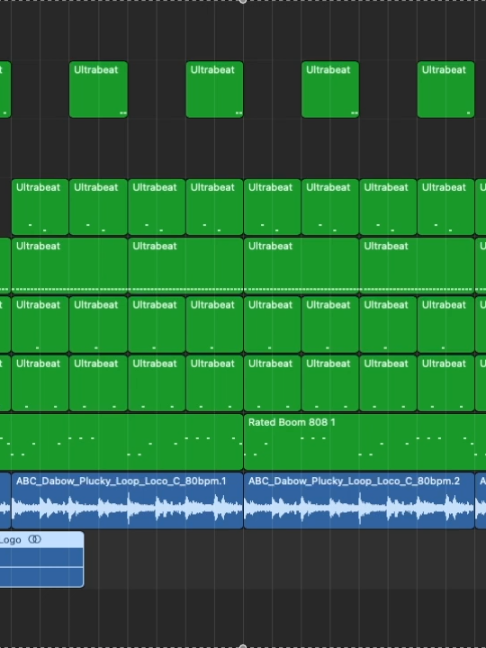This screenshot has height=648, width=486.
Task: Click the lower stereo channel lane of Logo region
Action: tap(42, 577)
